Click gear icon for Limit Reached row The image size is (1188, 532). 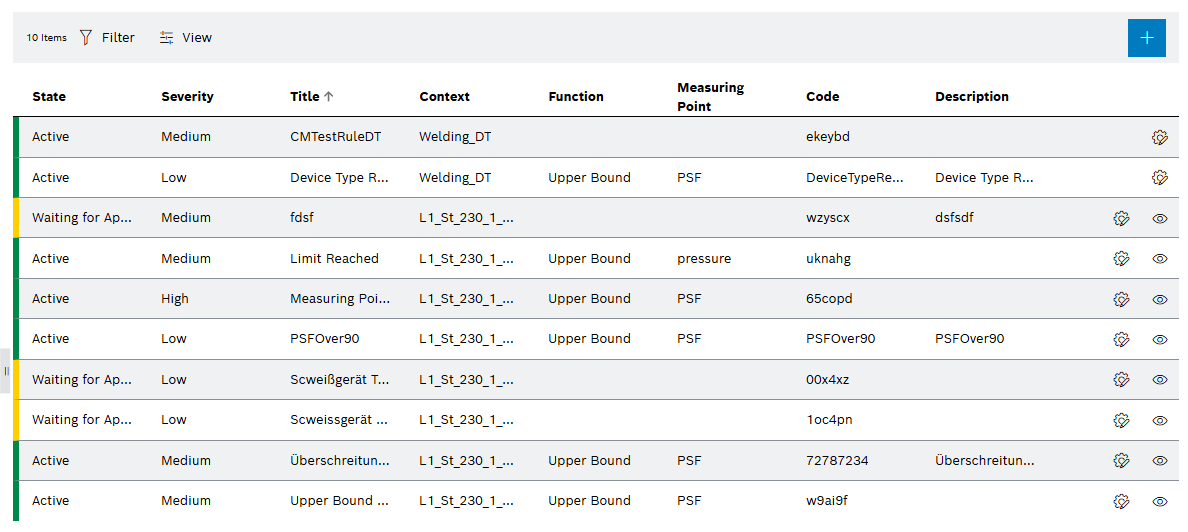(x=1121, y=259)
